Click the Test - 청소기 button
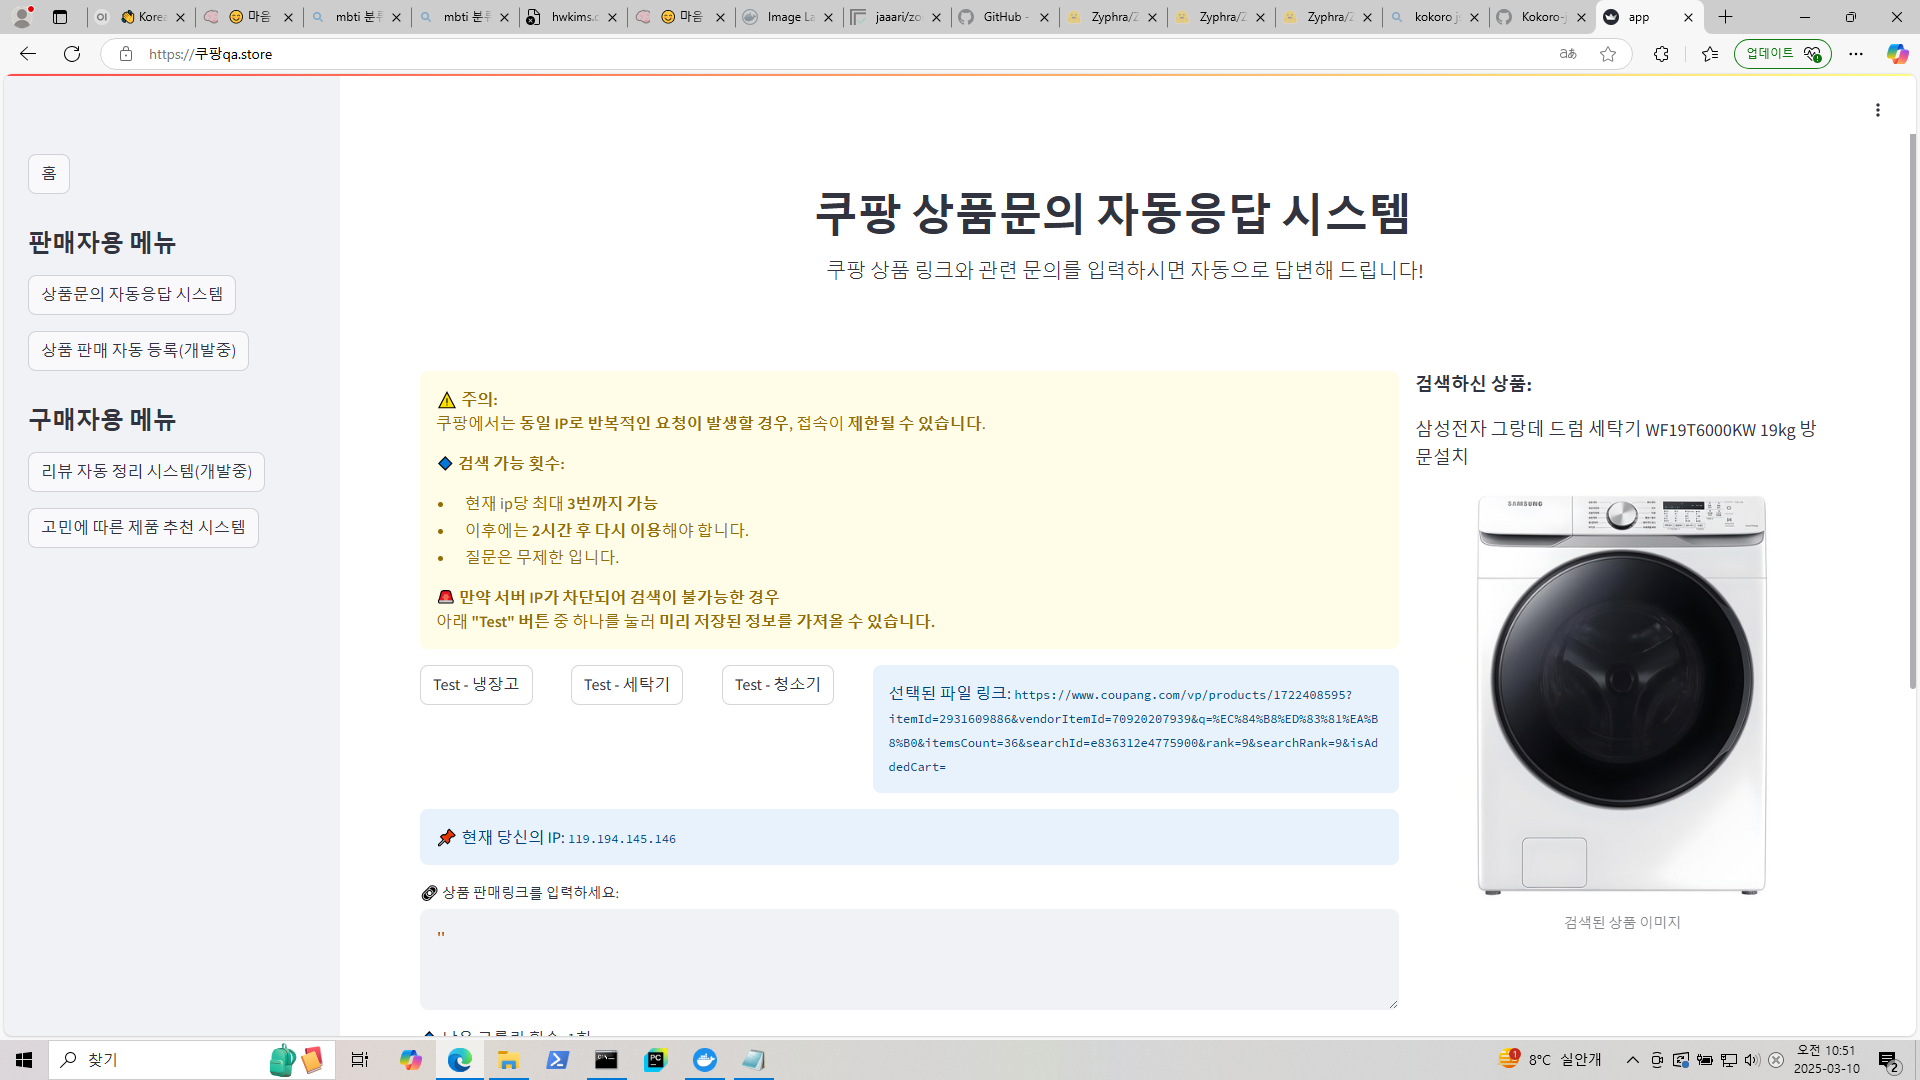 tap(777, 685)
